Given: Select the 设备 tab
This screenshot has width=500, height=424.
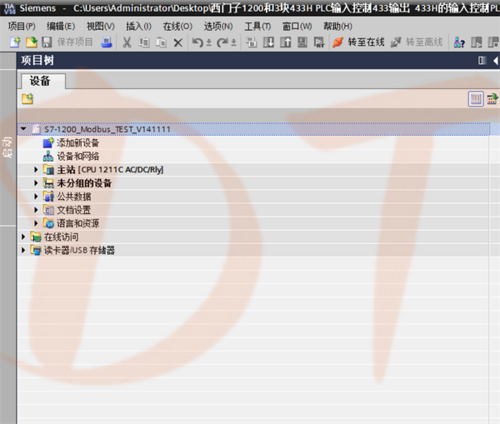Looking at the screenshot, I should tap(43, 81).
